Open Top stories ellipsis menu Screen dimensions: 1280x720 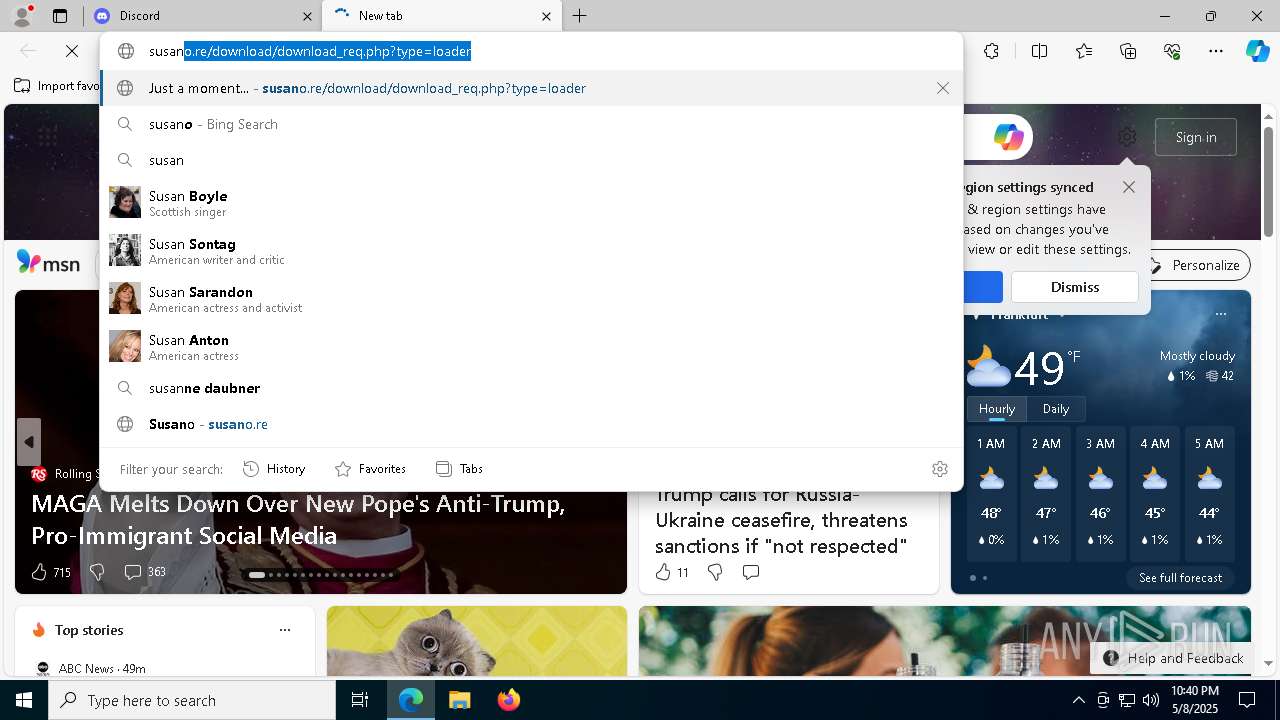tap(285, 630)
